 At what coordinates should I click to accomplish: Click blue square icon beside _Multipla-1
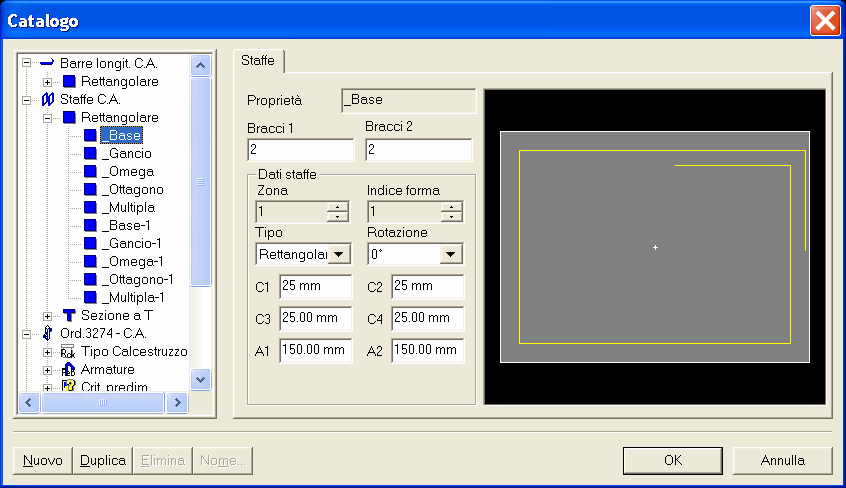point(90,297)
